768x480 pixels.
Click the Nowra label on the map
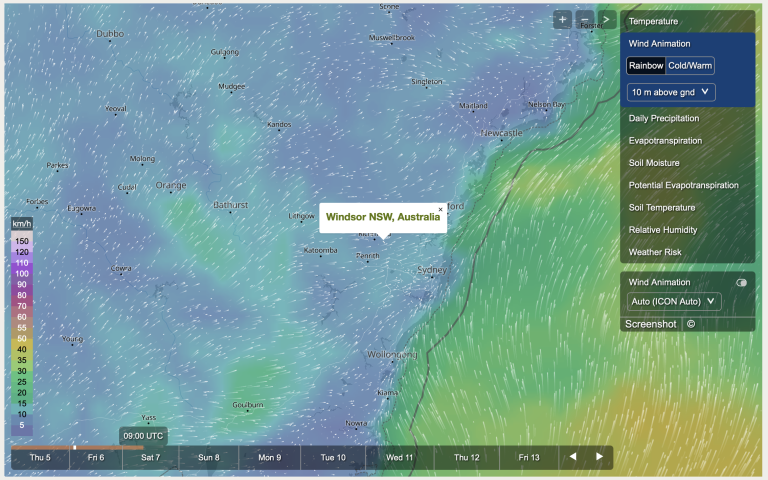(x=356, y=423)
